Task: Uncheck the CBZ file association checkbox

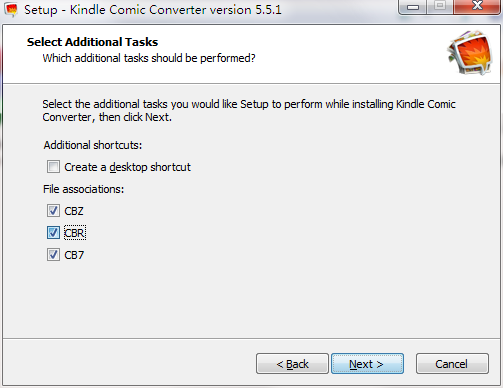Action: [53, 211]
